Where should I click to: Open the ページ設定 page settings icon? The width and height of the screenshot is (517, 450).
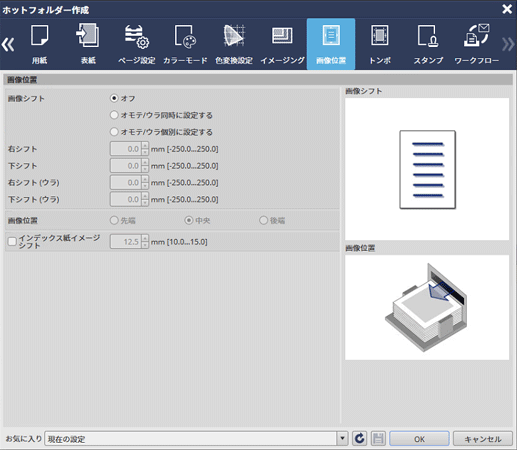(x=137, y=44)
